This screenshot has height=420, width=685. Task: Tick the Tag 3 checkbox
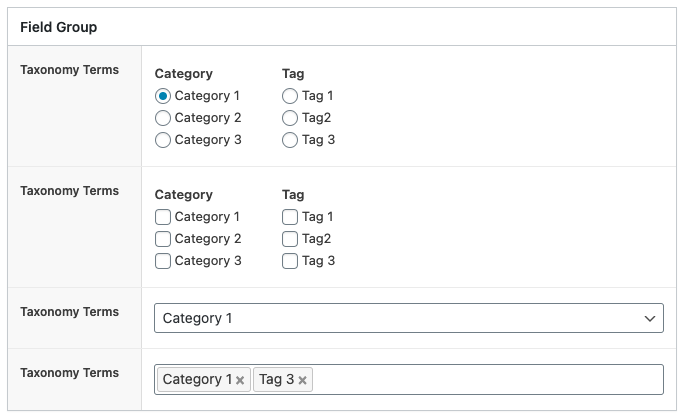click(x=290, y=261)
